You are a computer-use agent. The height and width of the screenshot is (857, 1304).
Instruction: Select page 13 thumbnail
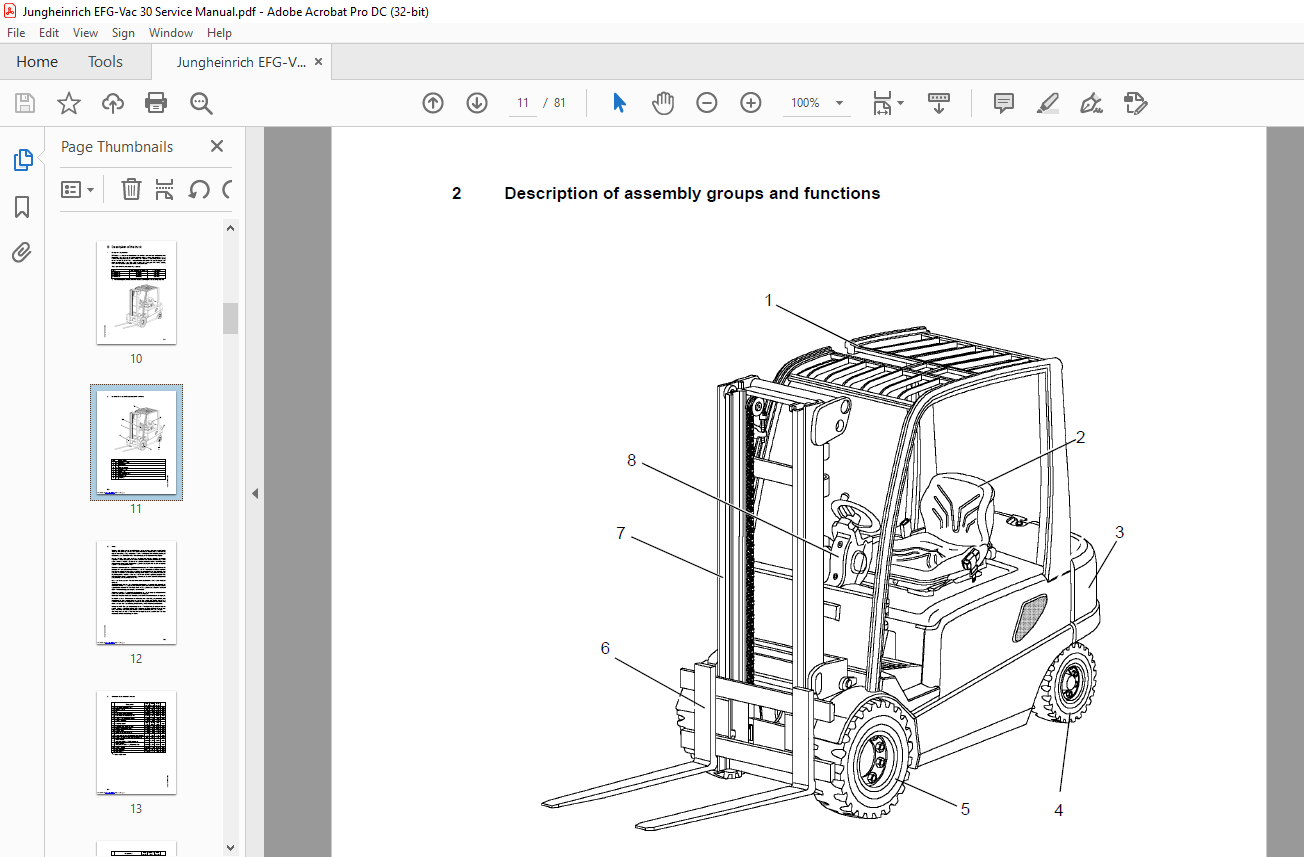136,742
